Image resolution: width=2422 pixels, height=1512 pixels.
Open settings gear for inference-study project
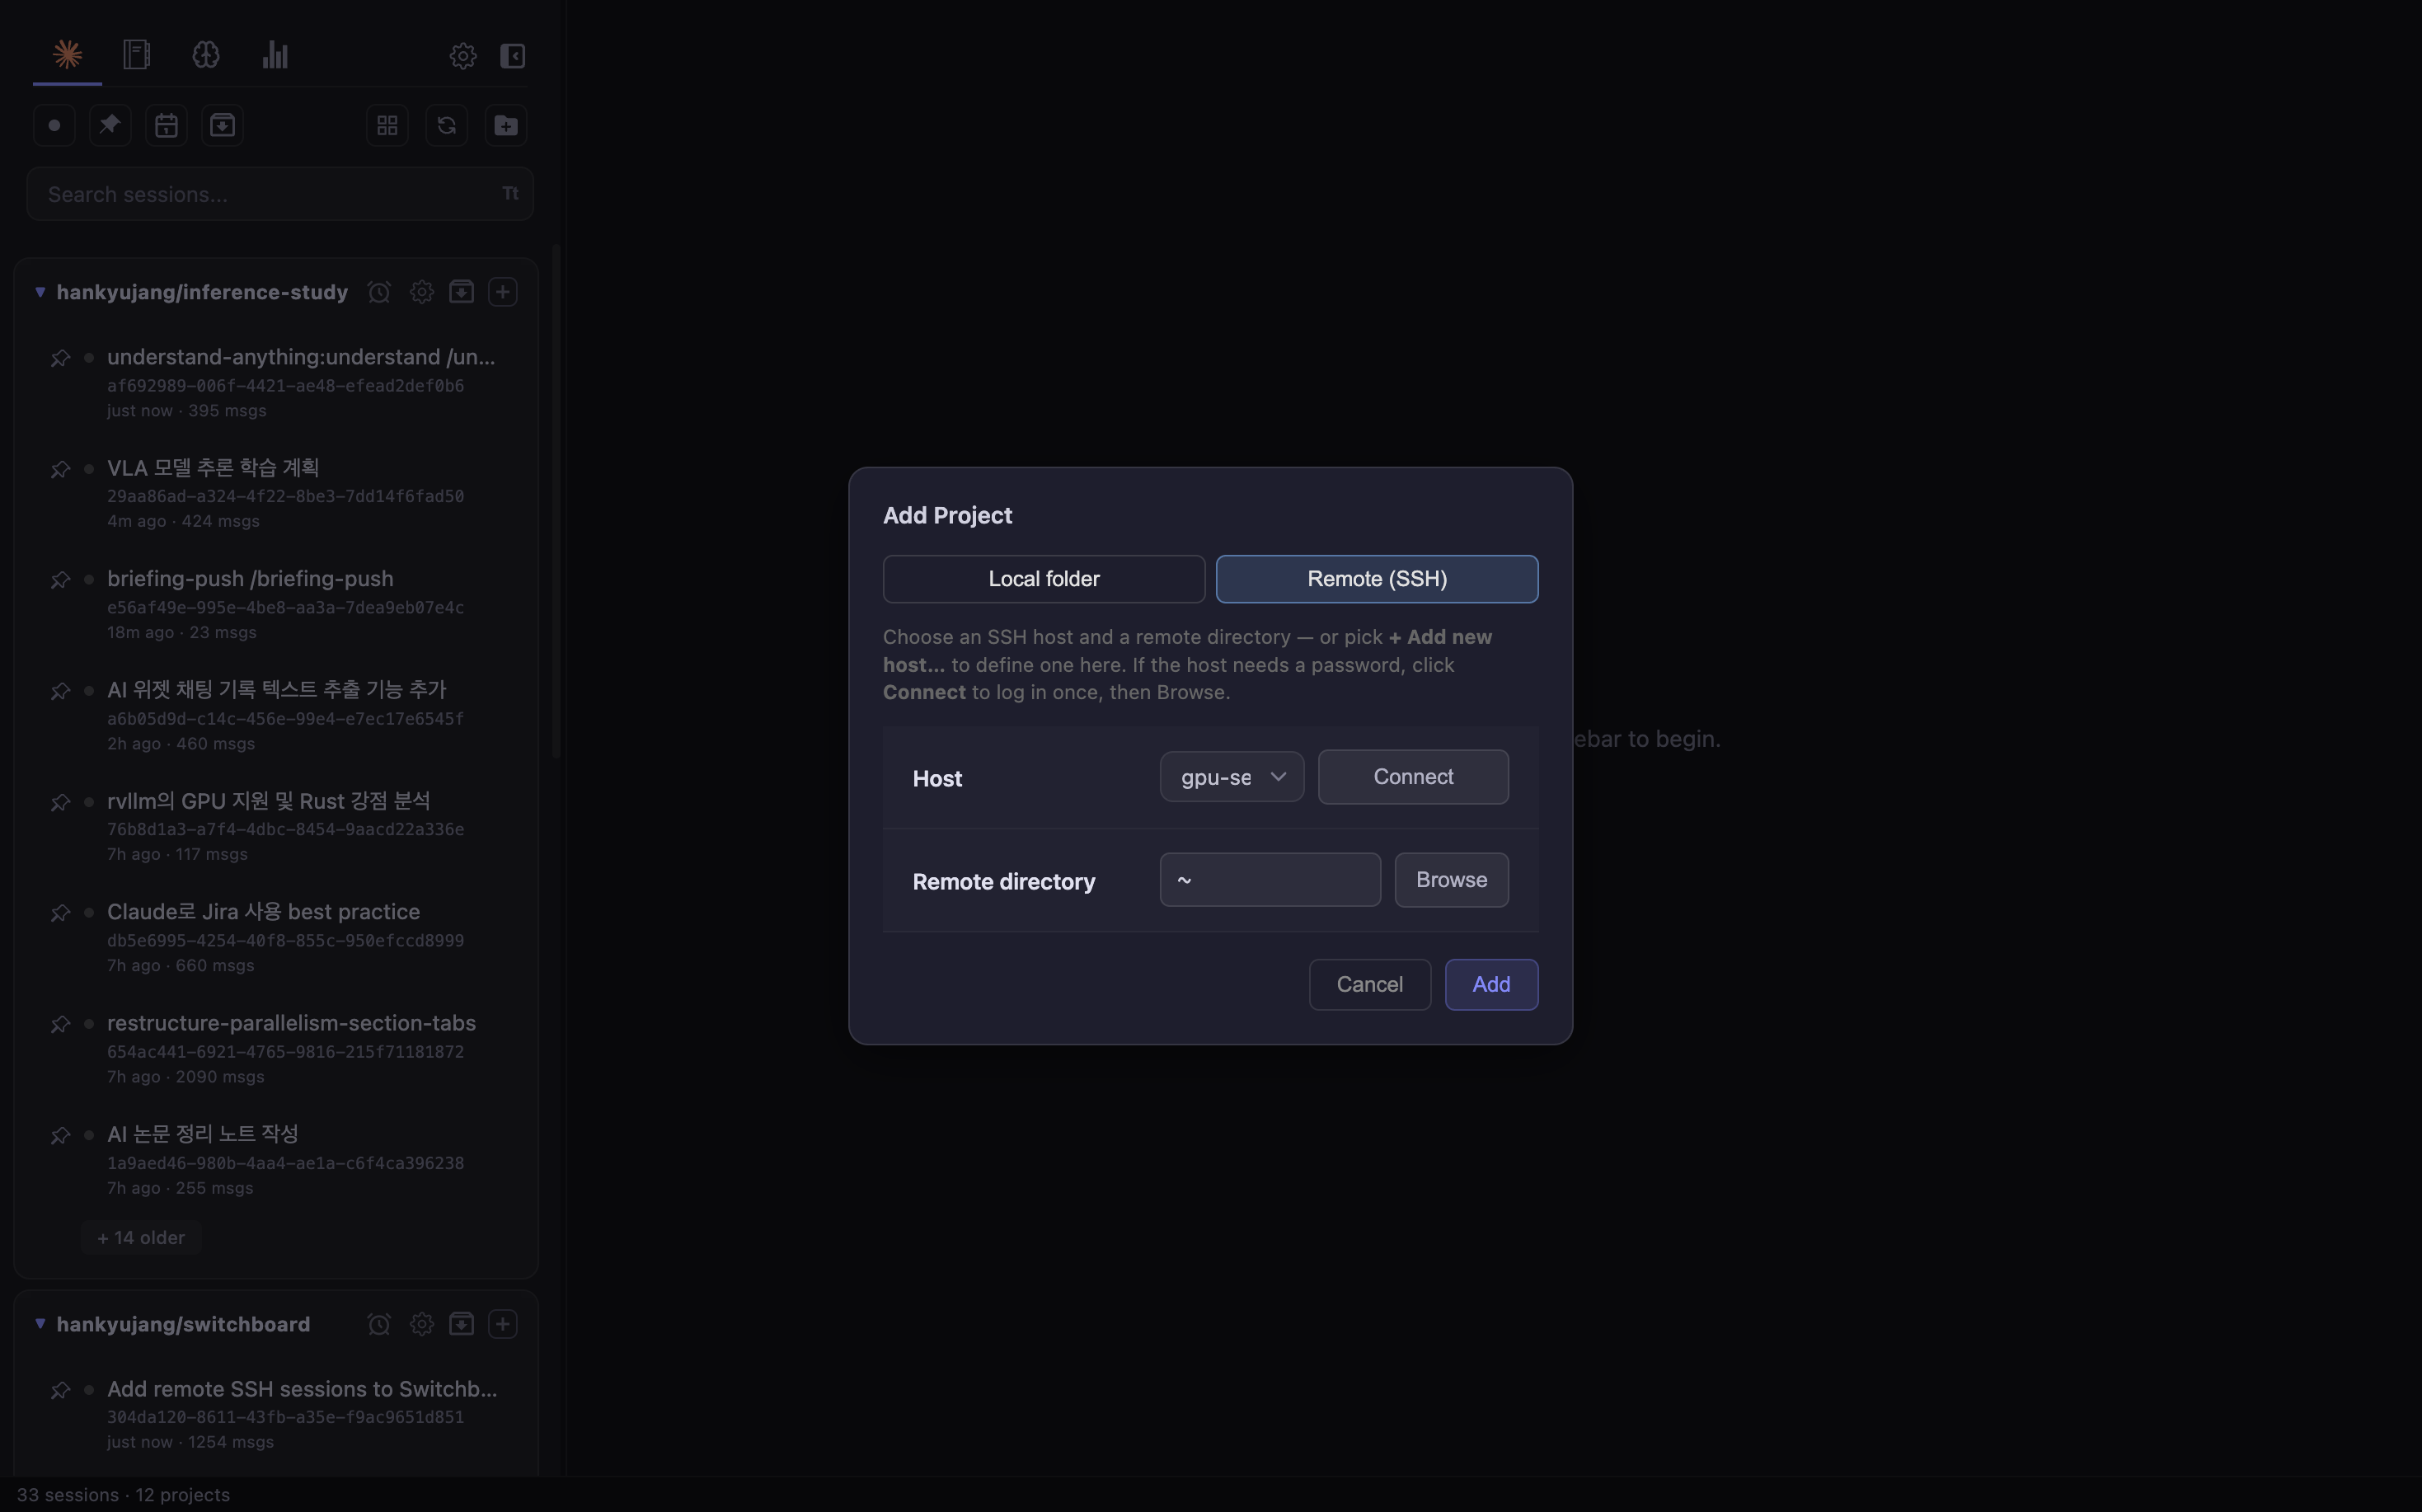[x=422, y=292]
